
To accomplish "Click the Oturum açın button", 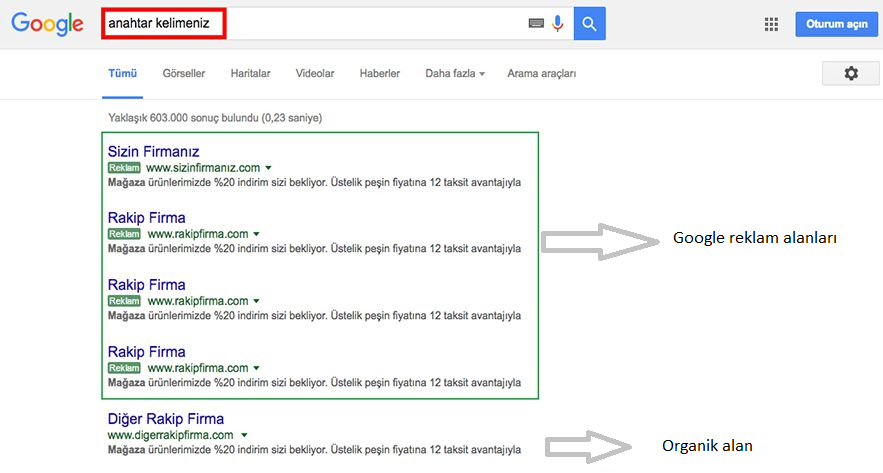I will pos(837,24).
